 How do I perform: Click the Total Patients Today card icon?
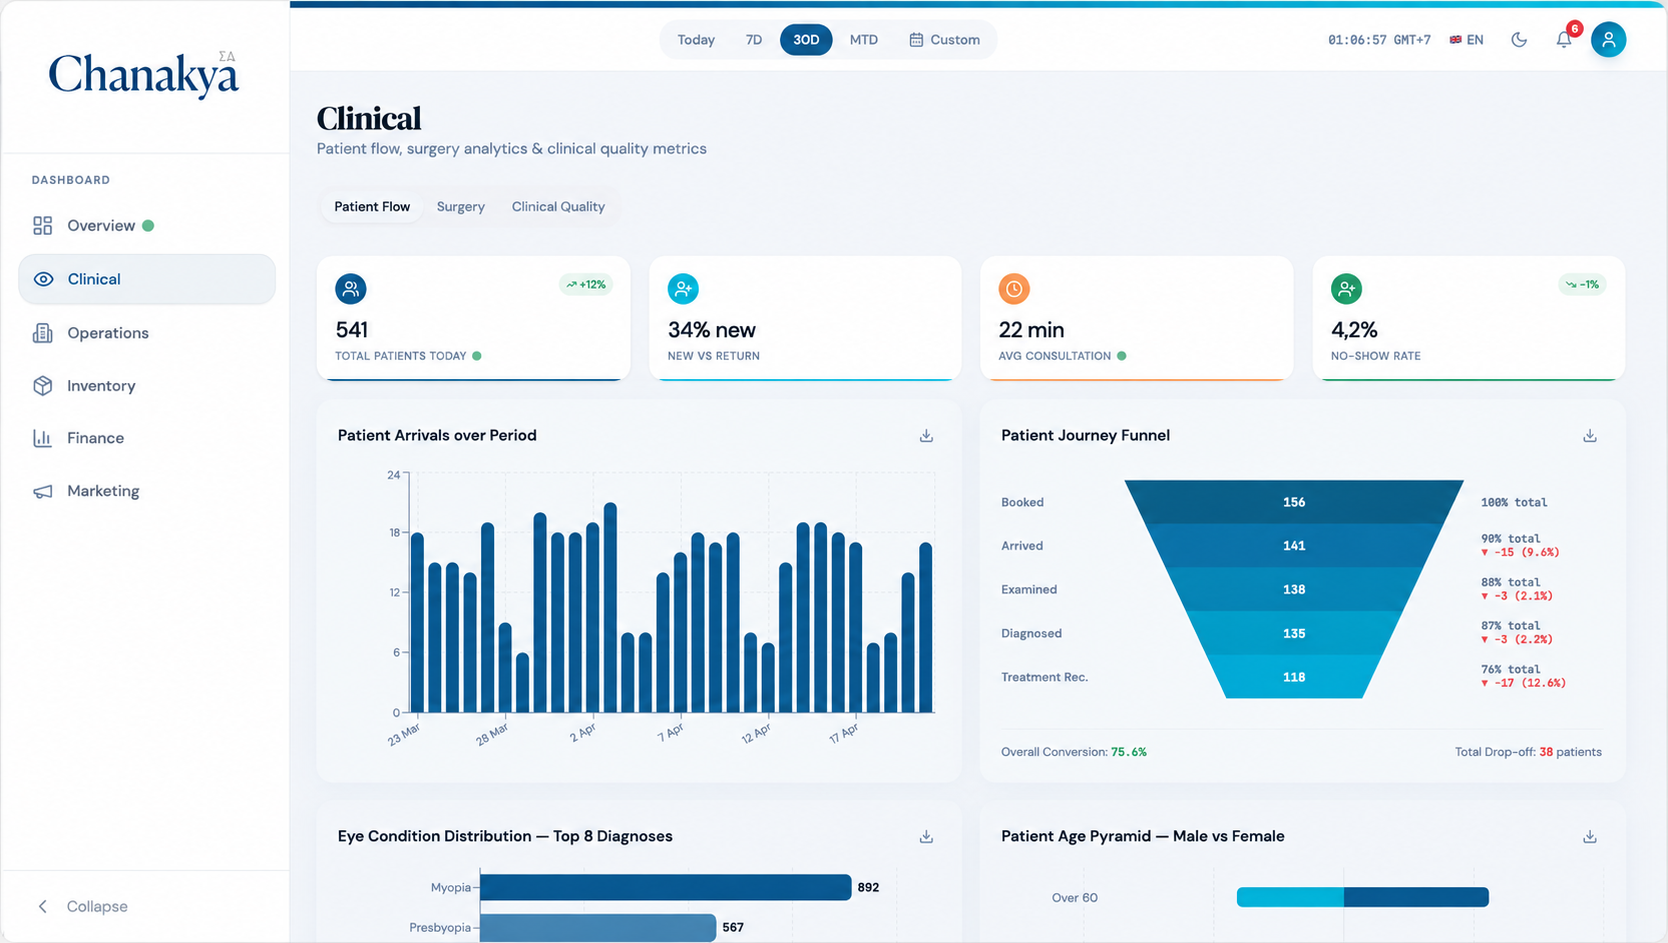pos(351,289)
